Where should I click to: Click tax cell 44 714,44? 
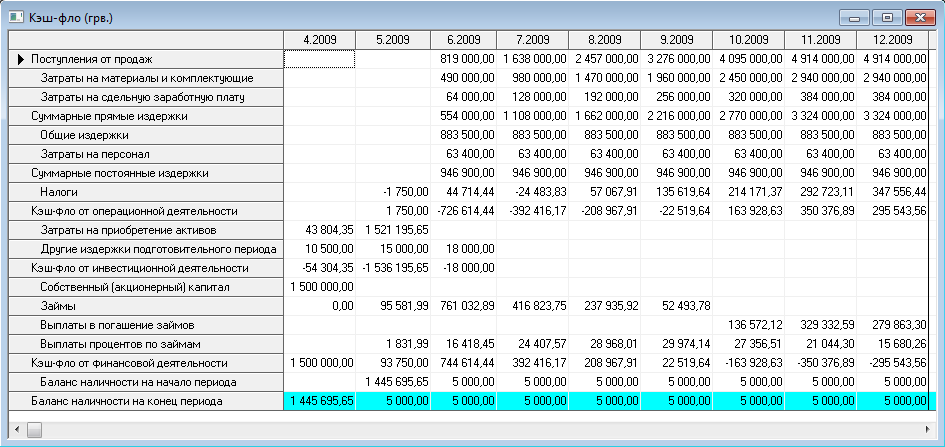tap(464, 192)
